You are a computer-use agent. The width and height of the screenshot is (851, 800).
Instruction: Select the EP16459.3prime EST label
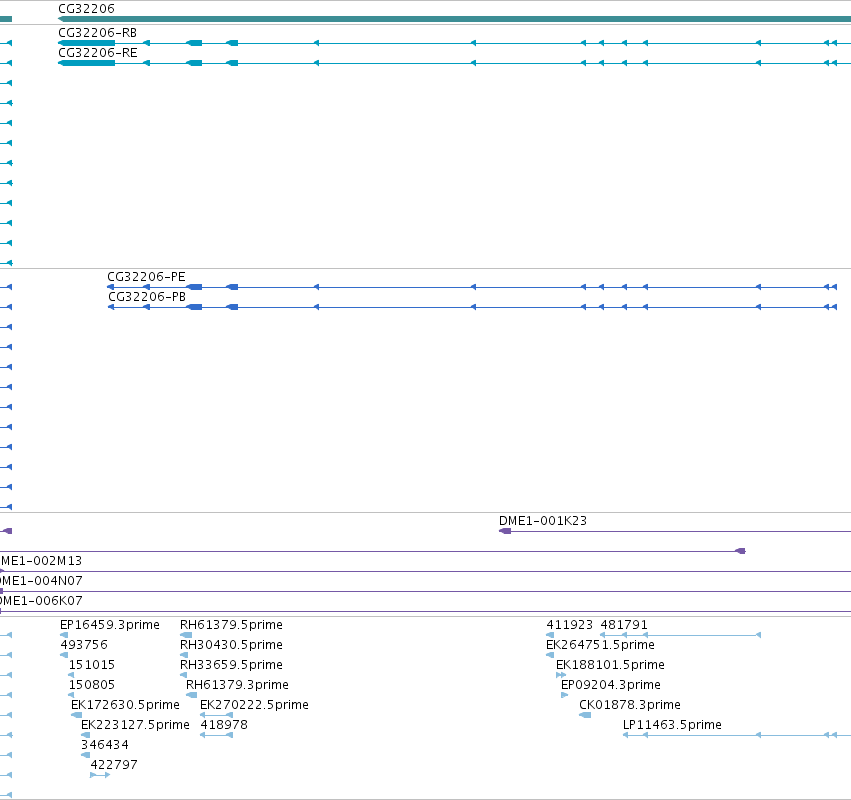point(110,625)
